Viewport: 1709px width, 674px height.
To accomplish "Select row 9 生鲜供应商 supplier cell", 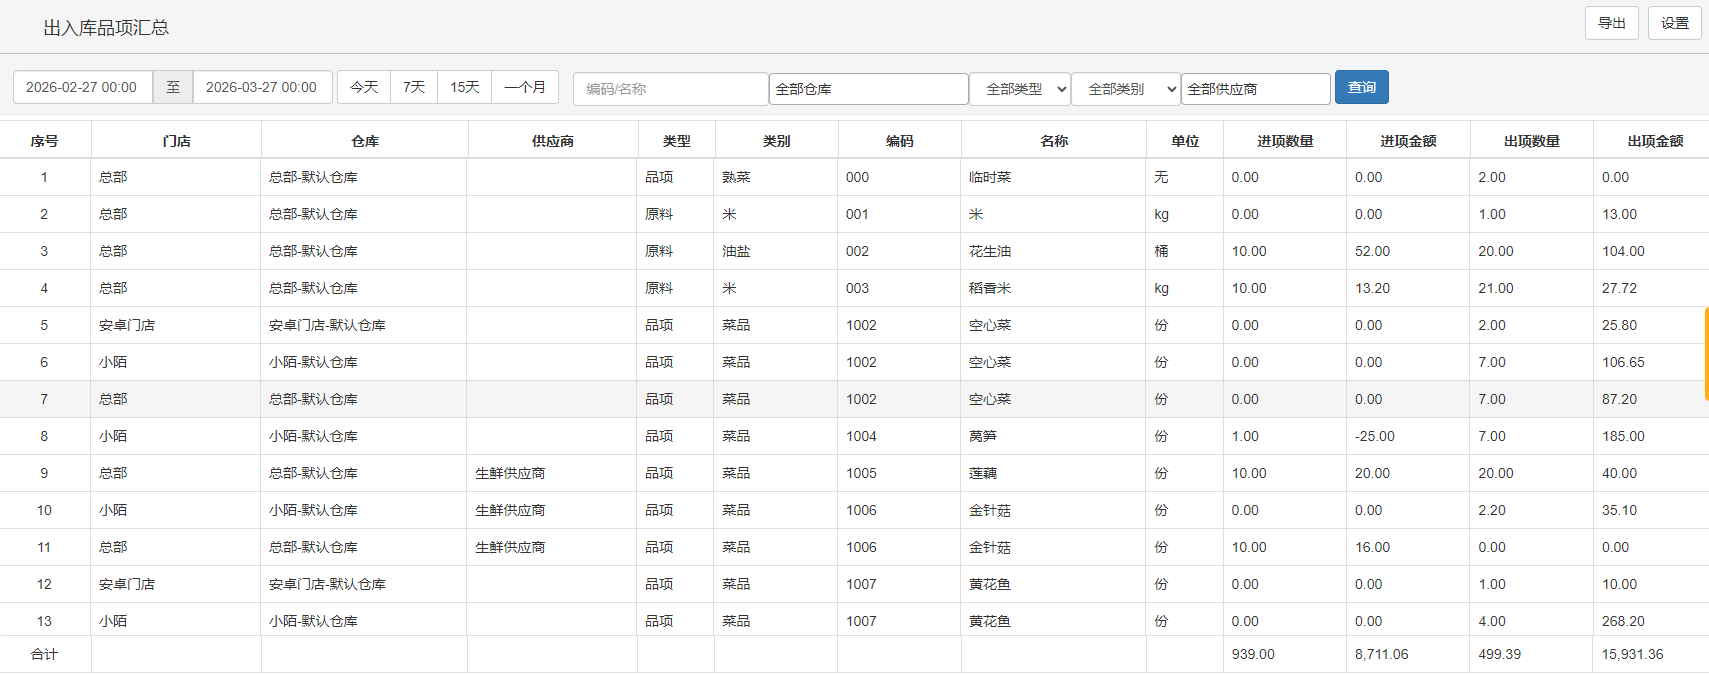I will [510, 473].
